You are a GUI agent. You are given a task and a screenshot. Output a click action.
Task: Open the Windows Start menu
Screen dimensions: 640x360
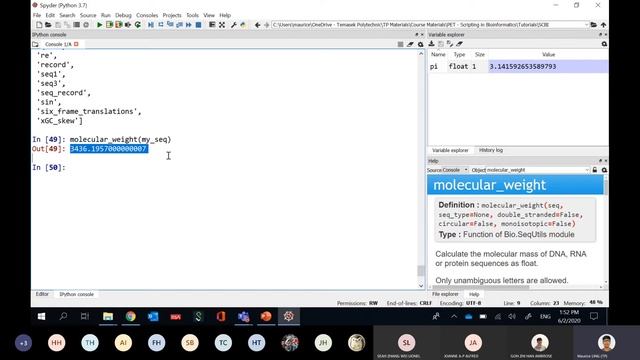pos(41,316)
